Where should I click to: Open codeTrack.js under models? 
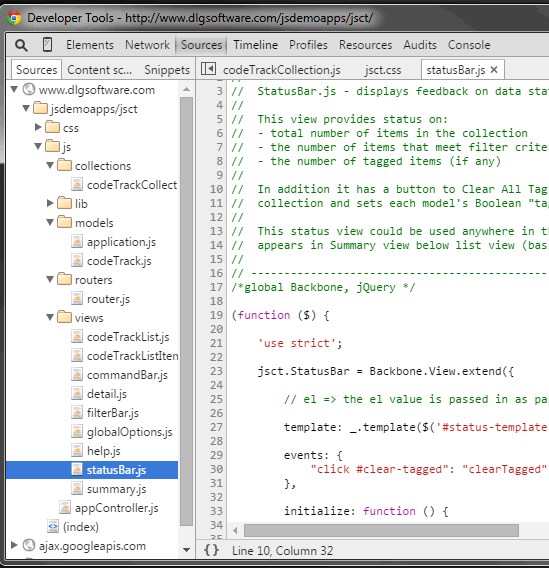tap(119, 261)
